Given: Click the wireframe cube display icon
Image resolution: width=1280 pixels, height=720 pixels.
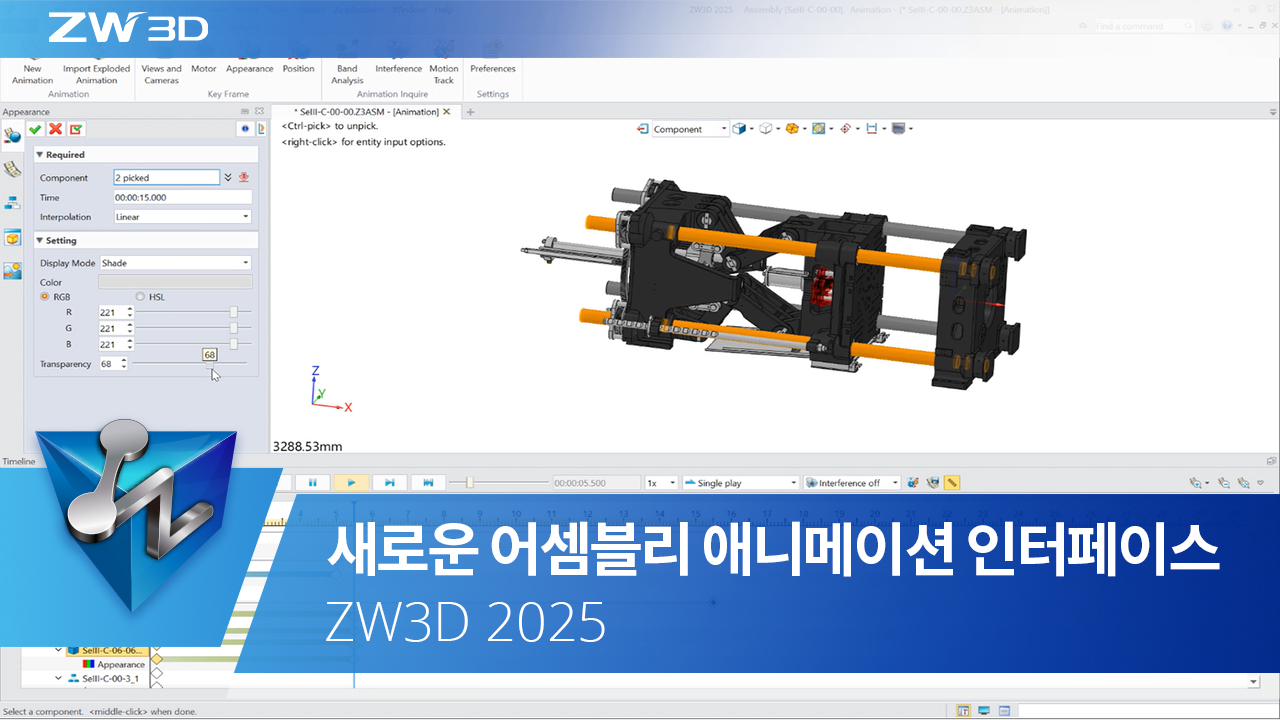Looking at the screenshot, I should 765,129.
